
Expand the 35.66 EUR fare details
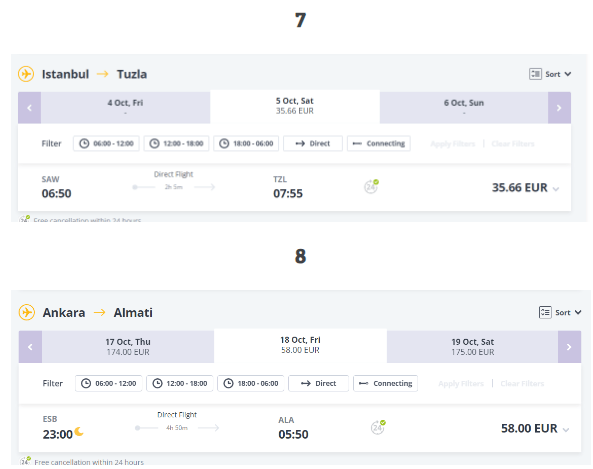(556, 189)
